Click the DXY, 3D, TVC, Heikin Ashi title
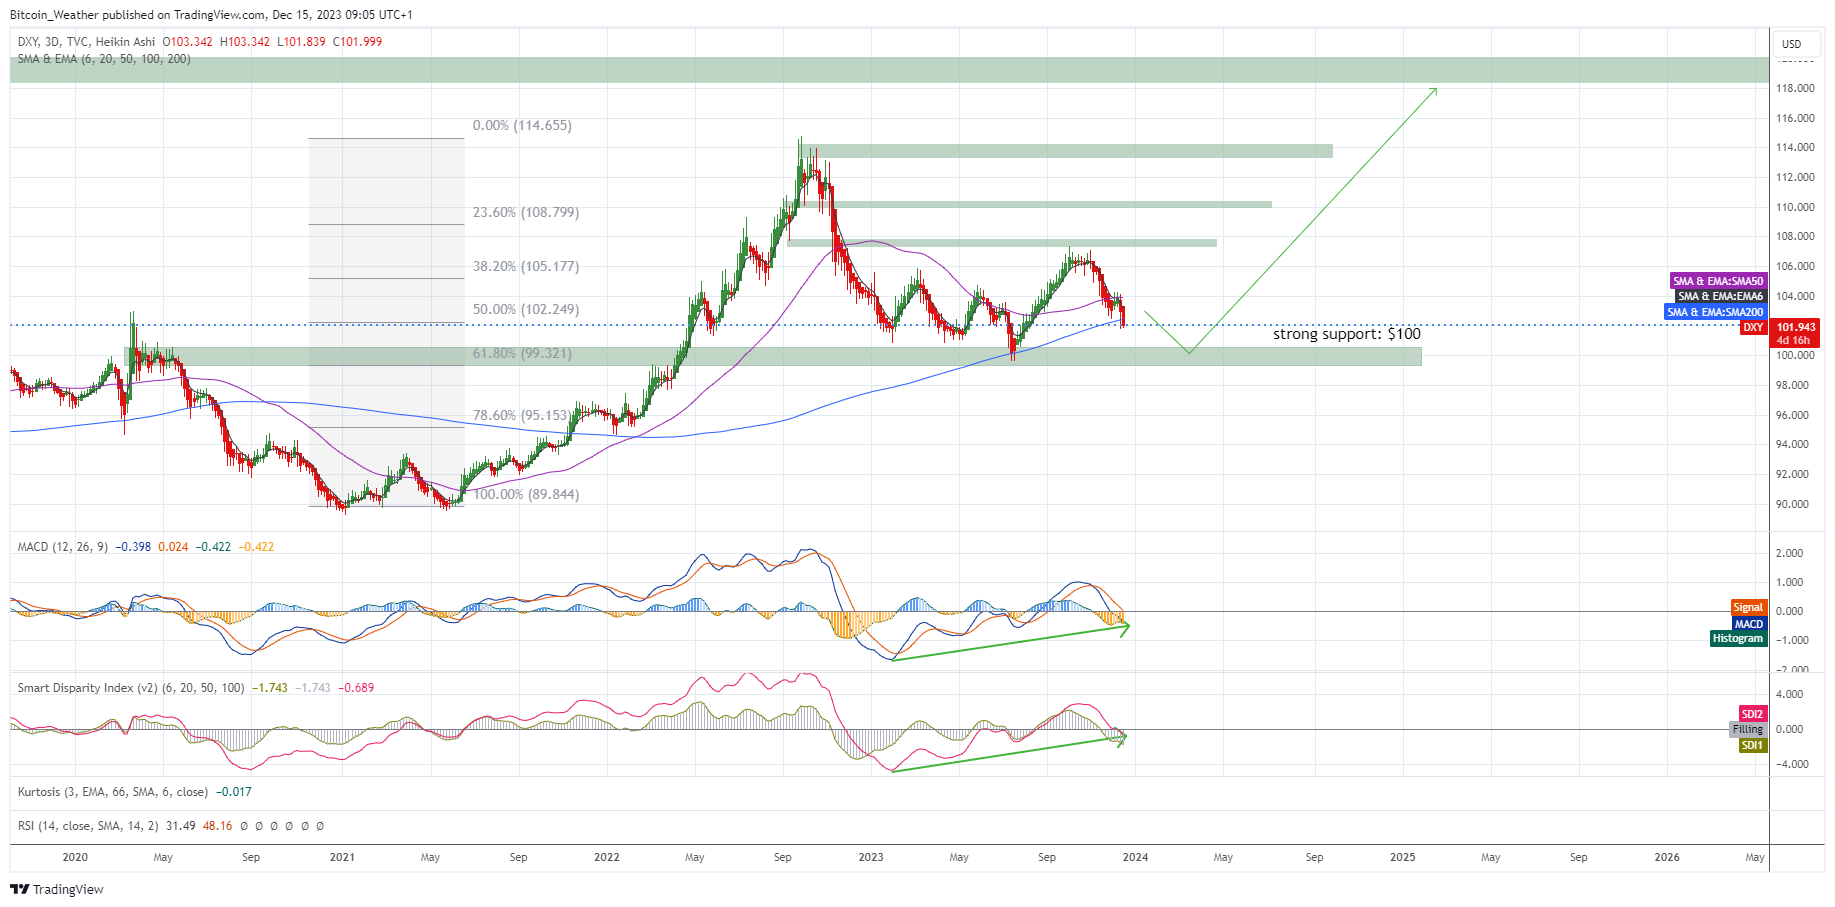Viewport: 1835px width, 907px height. coord(86,42)
